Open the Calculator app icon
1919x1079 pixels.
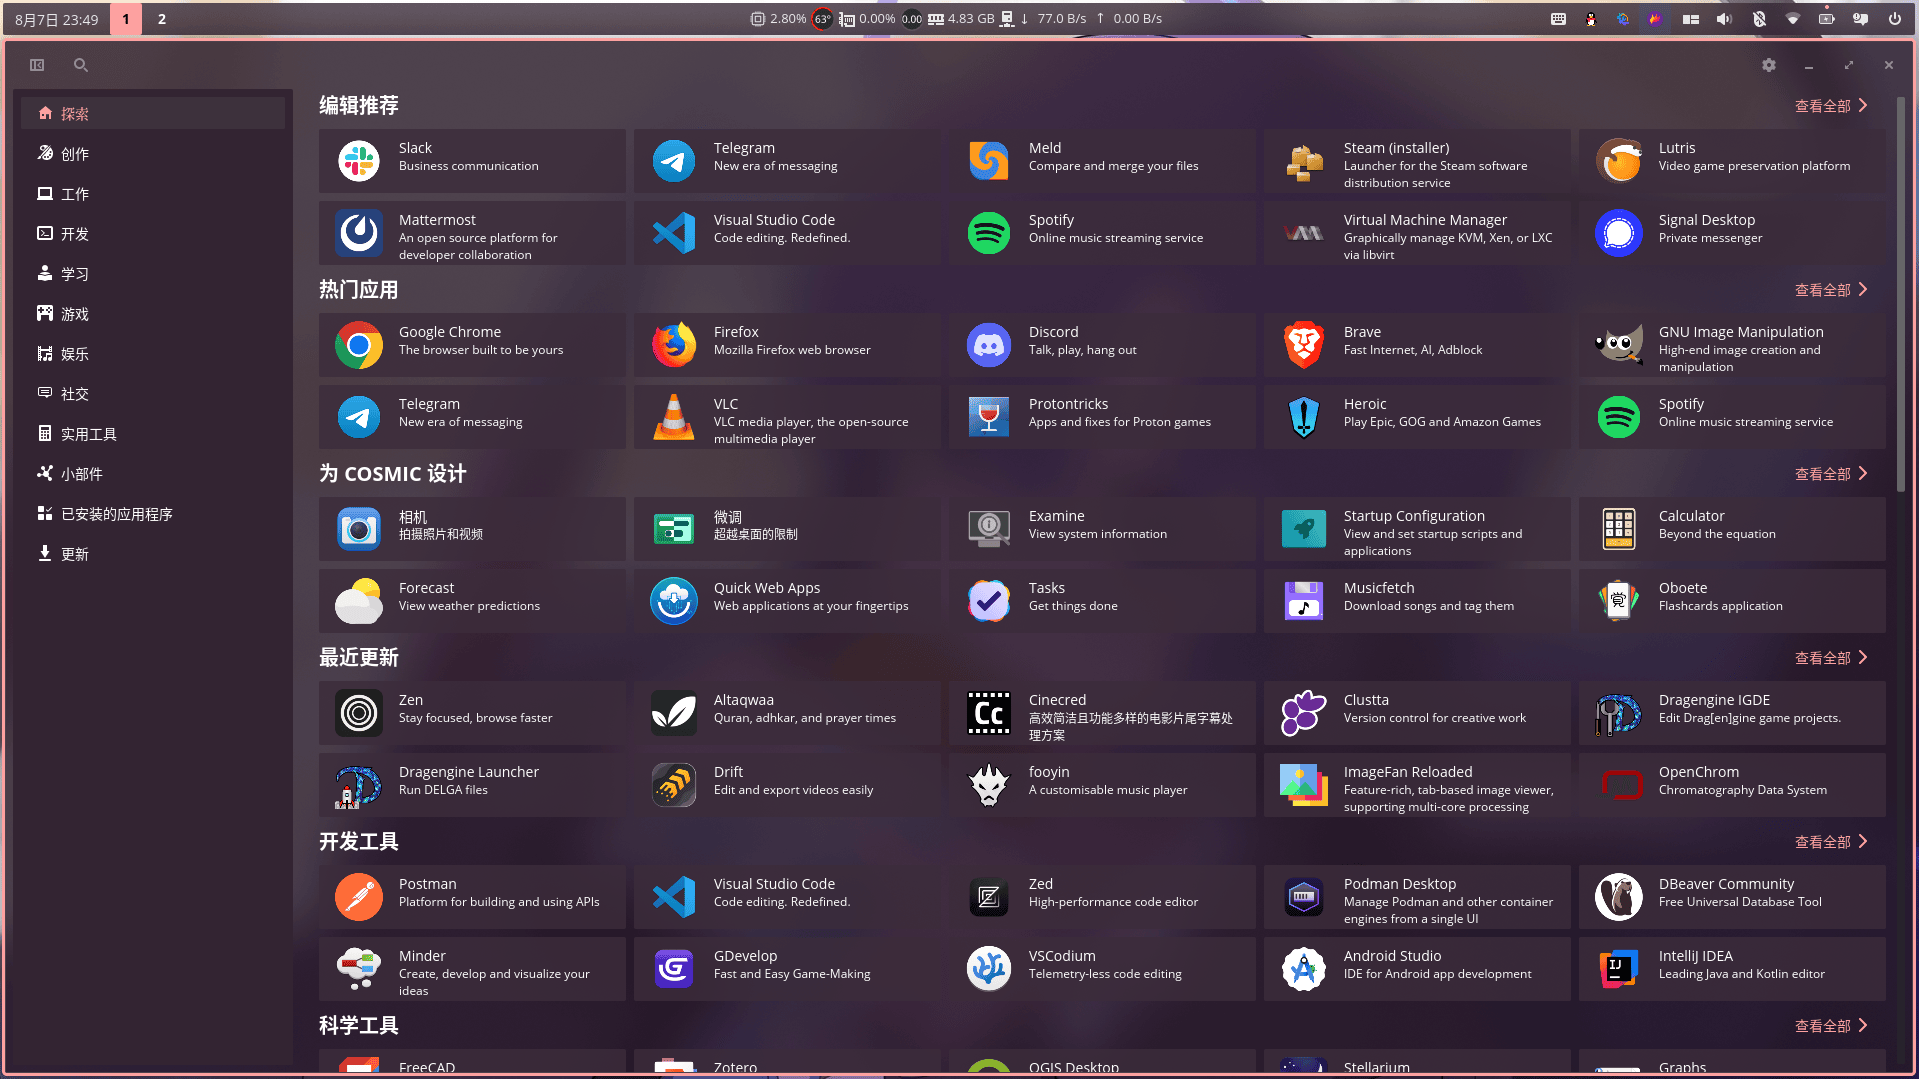1619,529
